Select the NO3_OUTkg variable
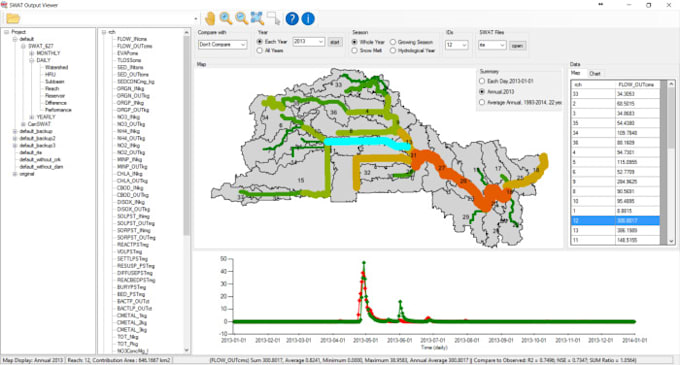680x365 pixels. point(131,124)
